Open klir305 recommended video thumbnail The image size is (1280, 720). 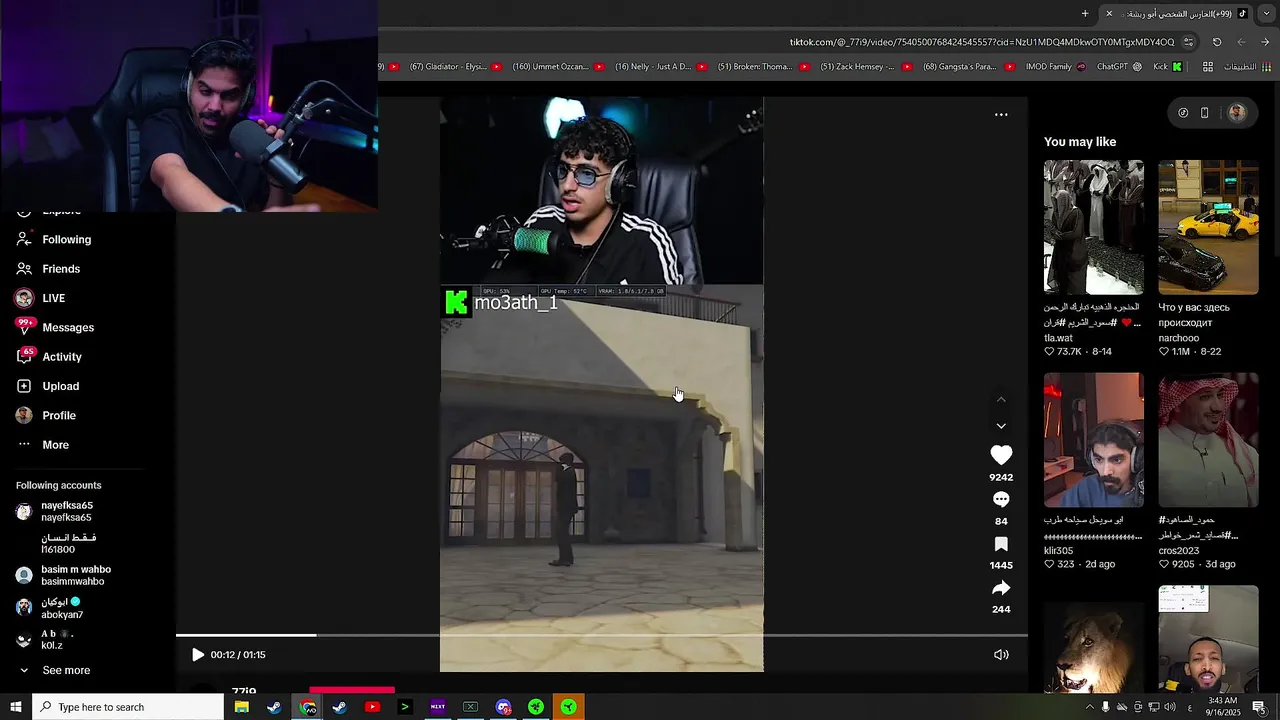point(1094,440)
